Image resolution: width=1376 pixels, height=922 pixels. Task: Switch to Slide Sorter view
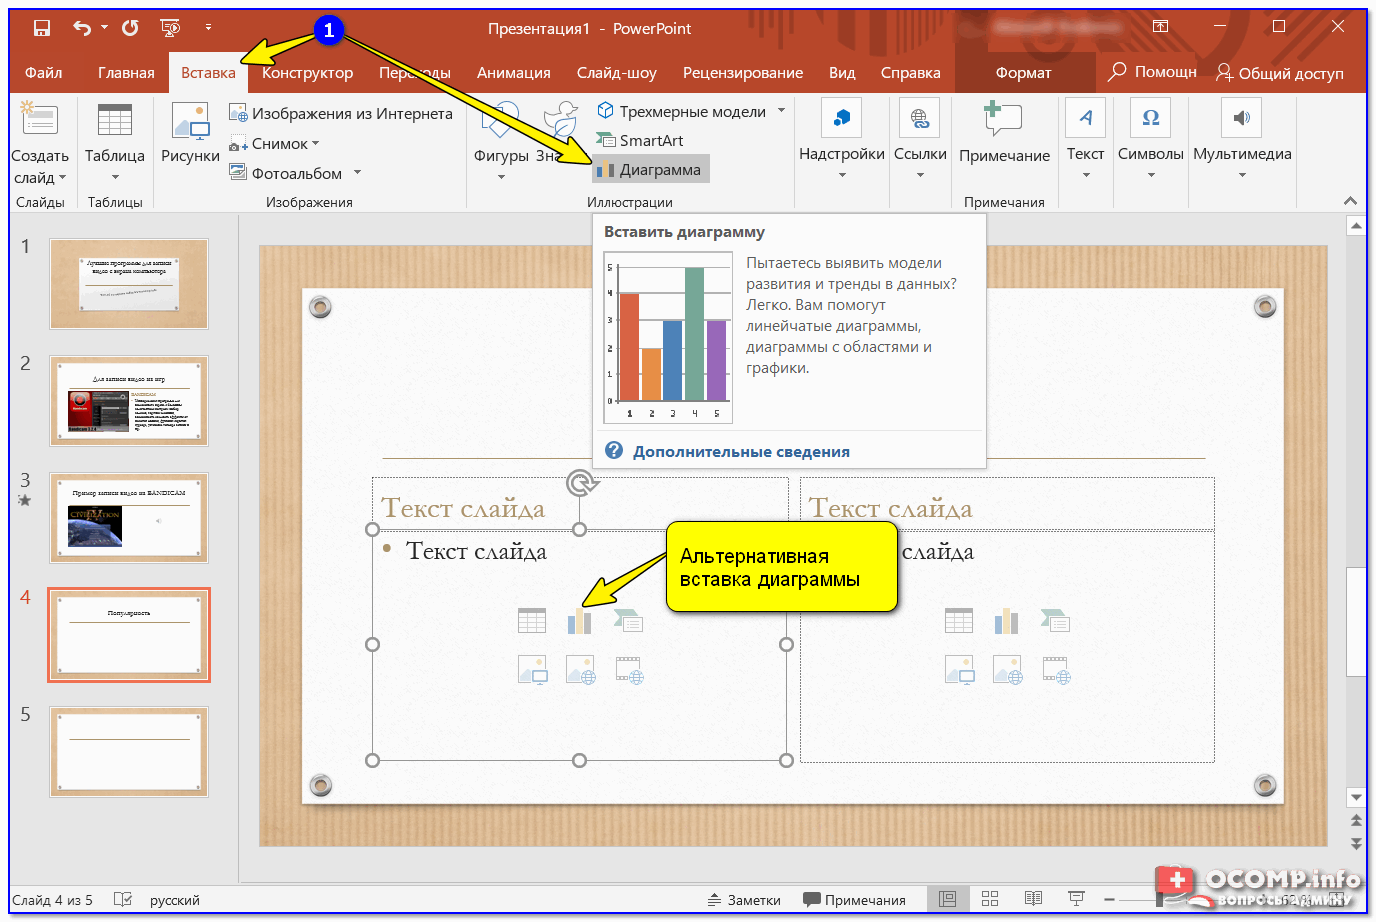pyautogui.click(x=990, y=899)
